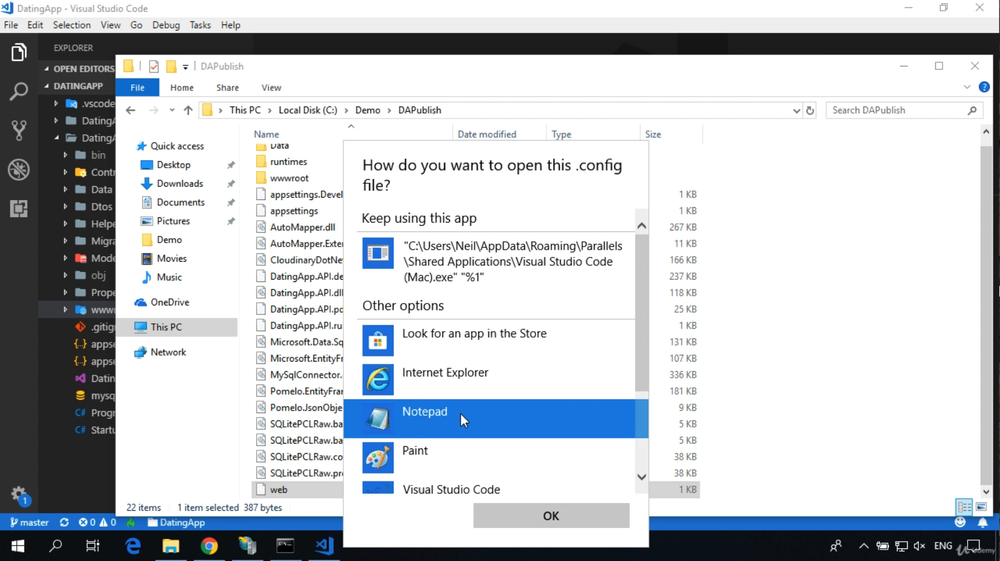
Task: Open VS Code Search activity icon
Action: coord(18,91)
